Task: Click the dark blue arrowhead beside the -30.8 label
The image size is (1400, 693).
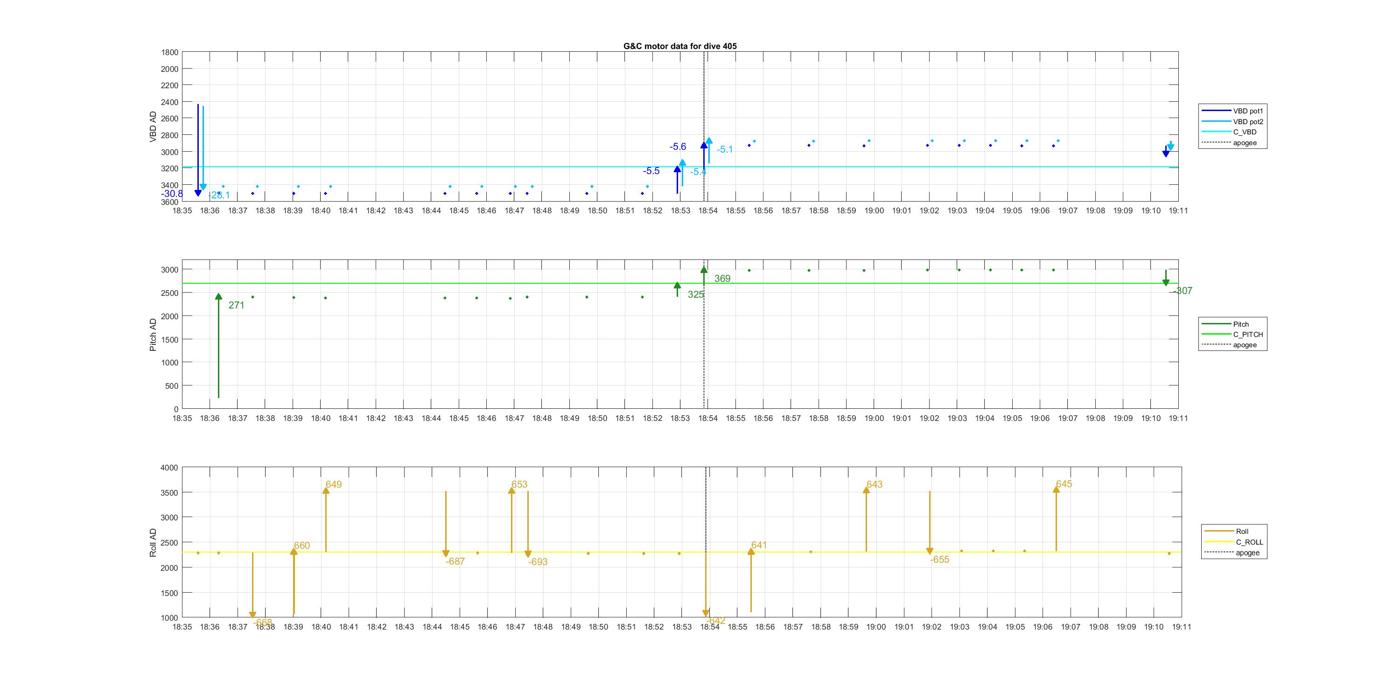Action: point(198,193)
